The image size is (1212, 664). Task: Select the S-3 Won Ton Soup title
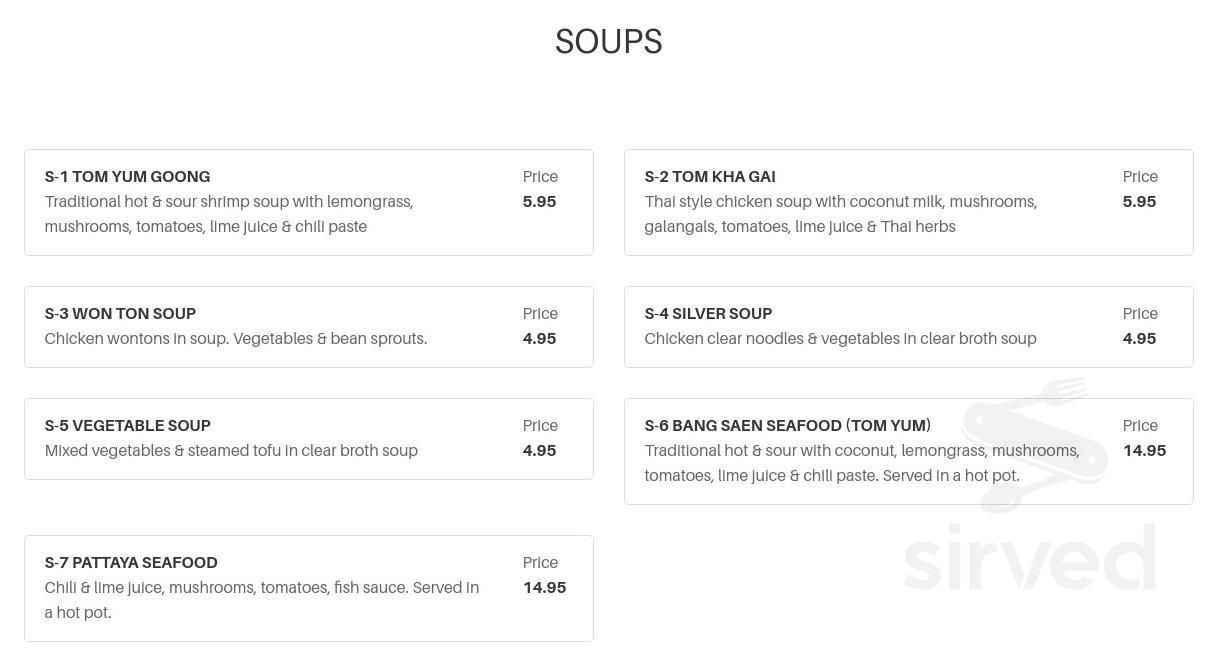120,314
